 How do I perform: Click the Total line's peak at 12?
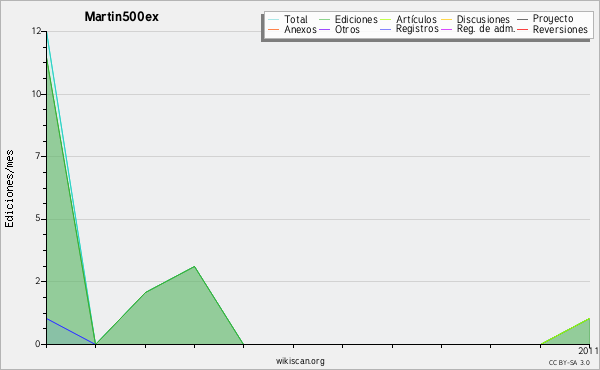[47, 32]
